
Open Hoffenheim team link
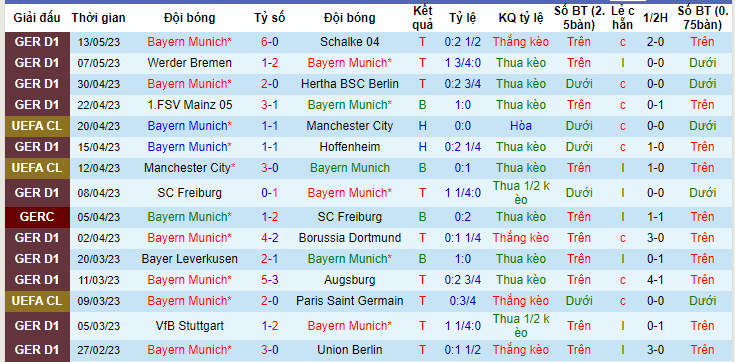350,147
